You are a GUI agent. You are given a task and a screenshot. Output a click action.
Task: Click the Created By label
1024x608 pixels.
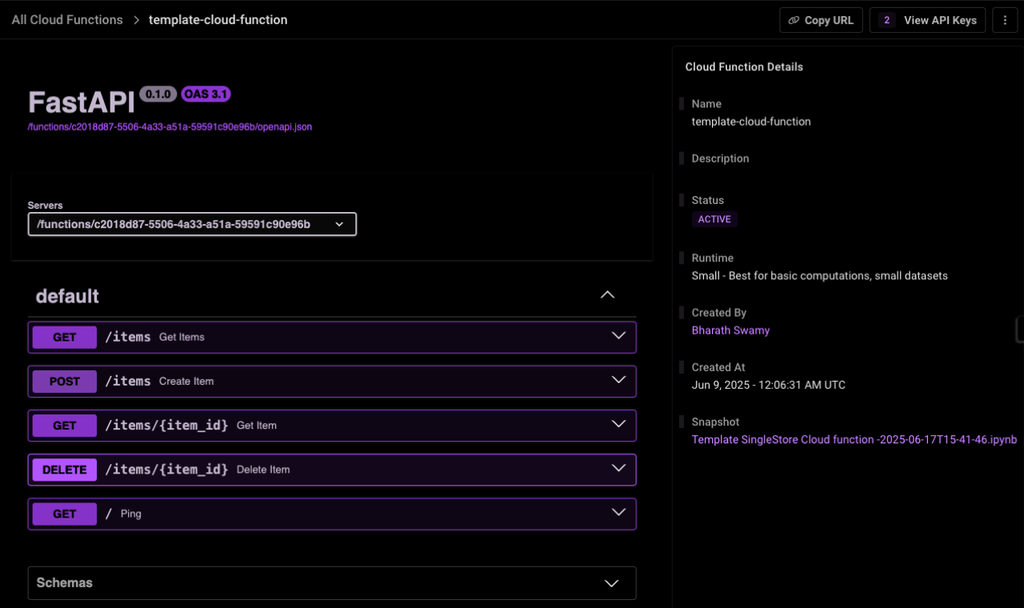coord(719,313)
